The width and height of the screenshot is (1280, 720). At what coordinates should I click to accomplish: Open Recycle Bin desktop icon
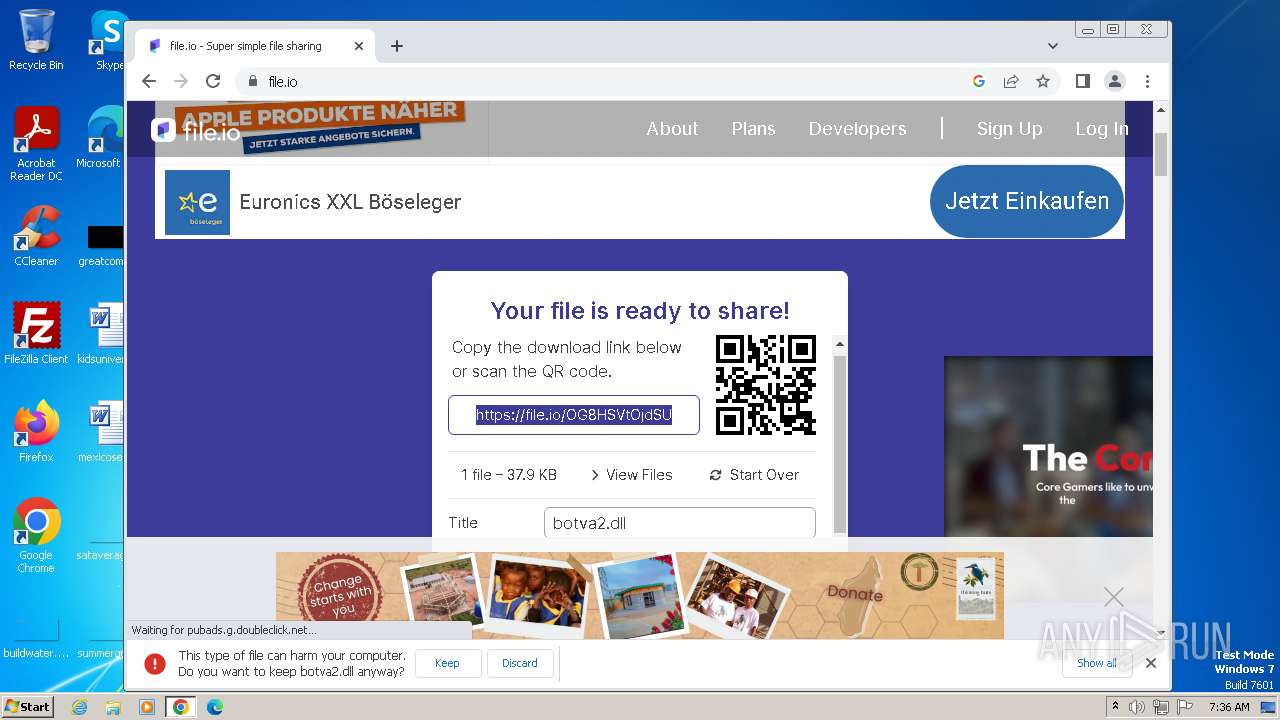click(36, 40)
